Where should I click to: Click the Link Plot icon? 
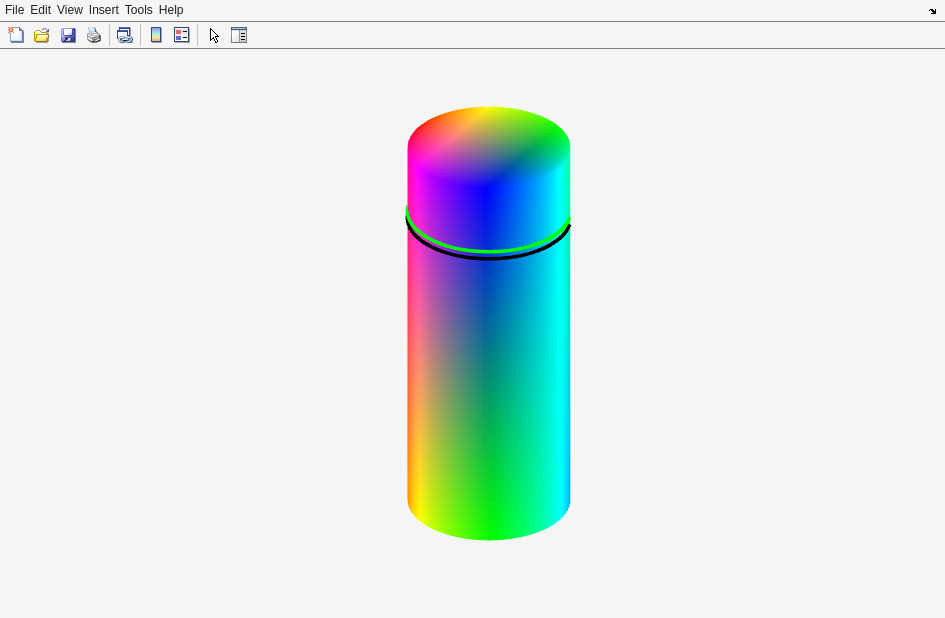tap(125, 35)
